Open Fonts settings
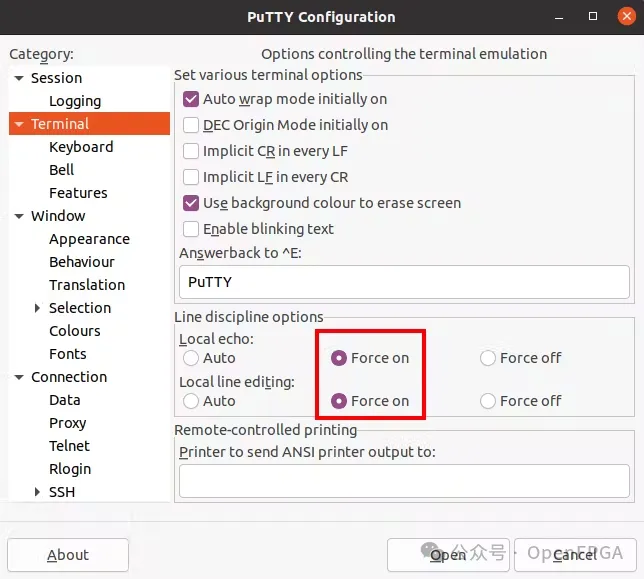This screenshot has width=644, height=579. click(68, 354)
